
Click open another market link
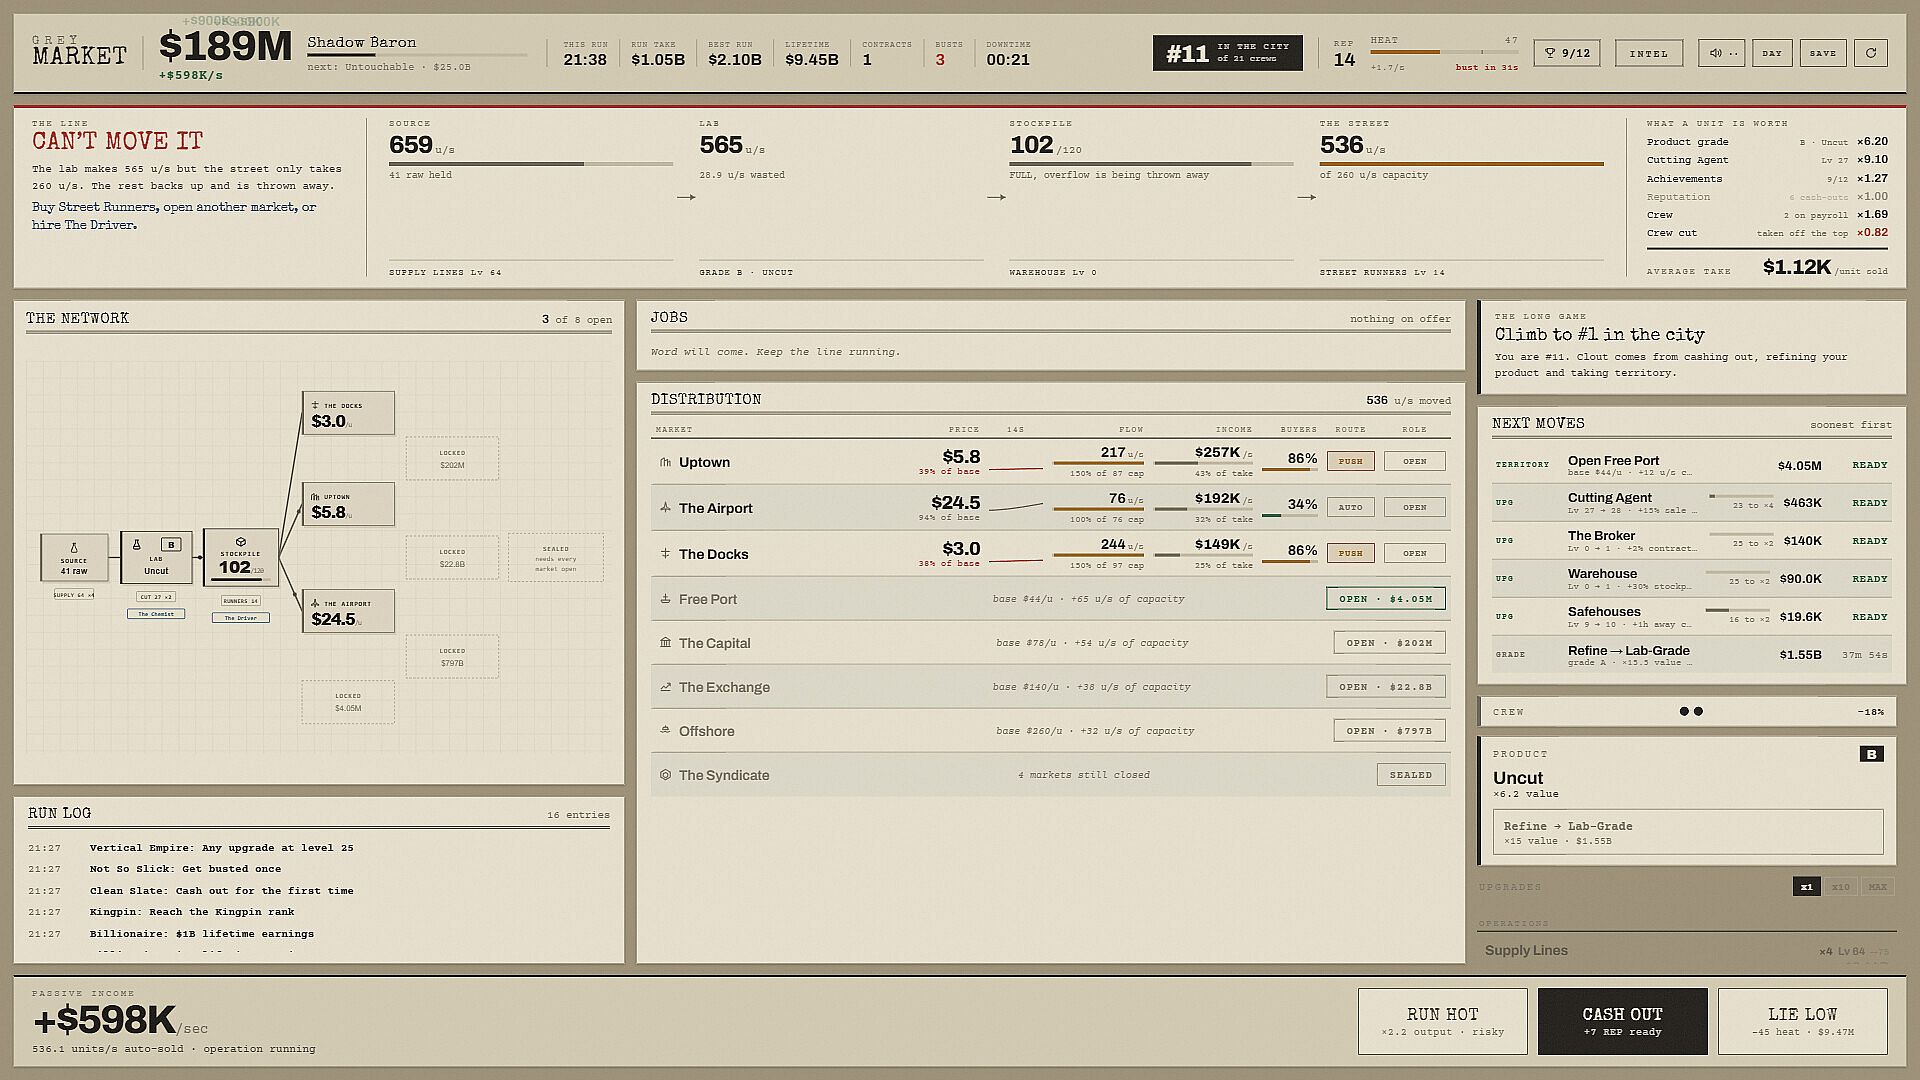click(229, 207)
